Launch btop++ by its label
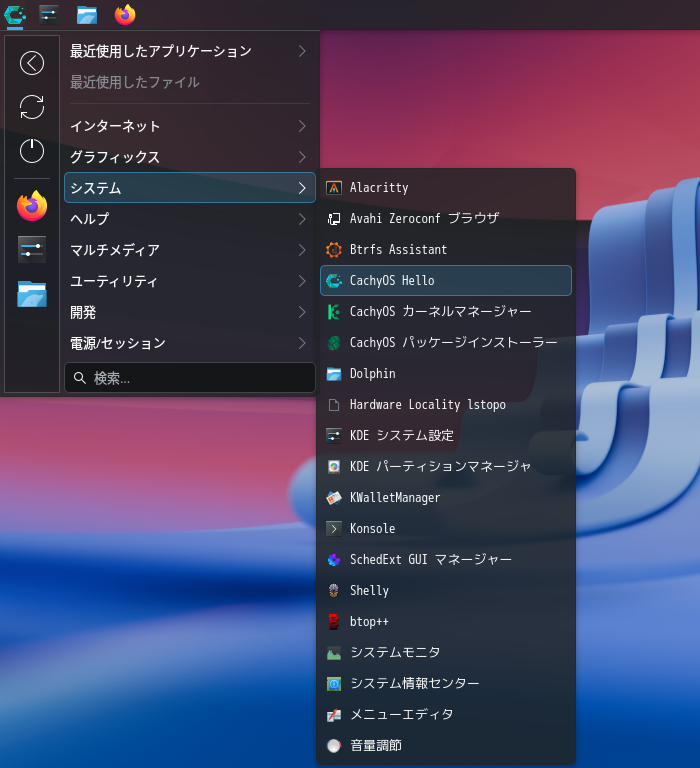700x768 pixels. click(x=369, y=622)
